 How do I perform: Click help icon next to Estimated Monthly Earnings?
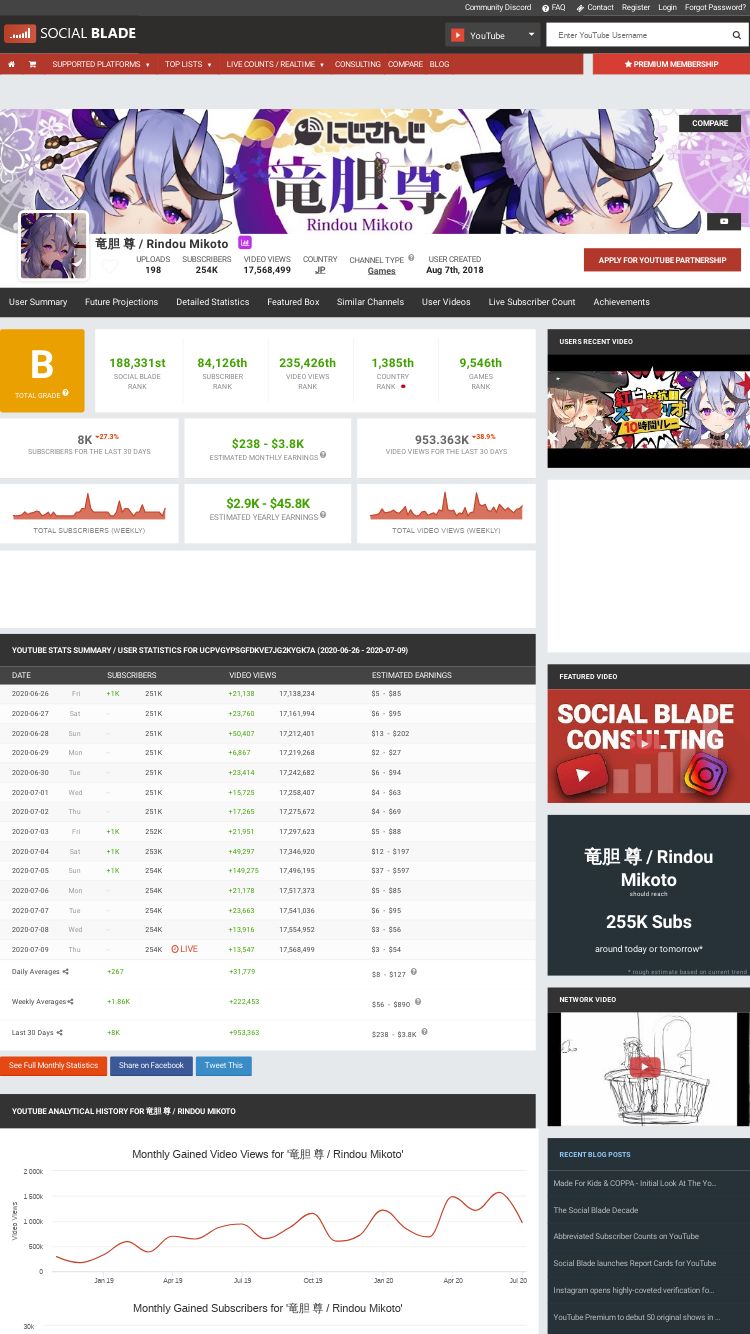click(323, 456)
